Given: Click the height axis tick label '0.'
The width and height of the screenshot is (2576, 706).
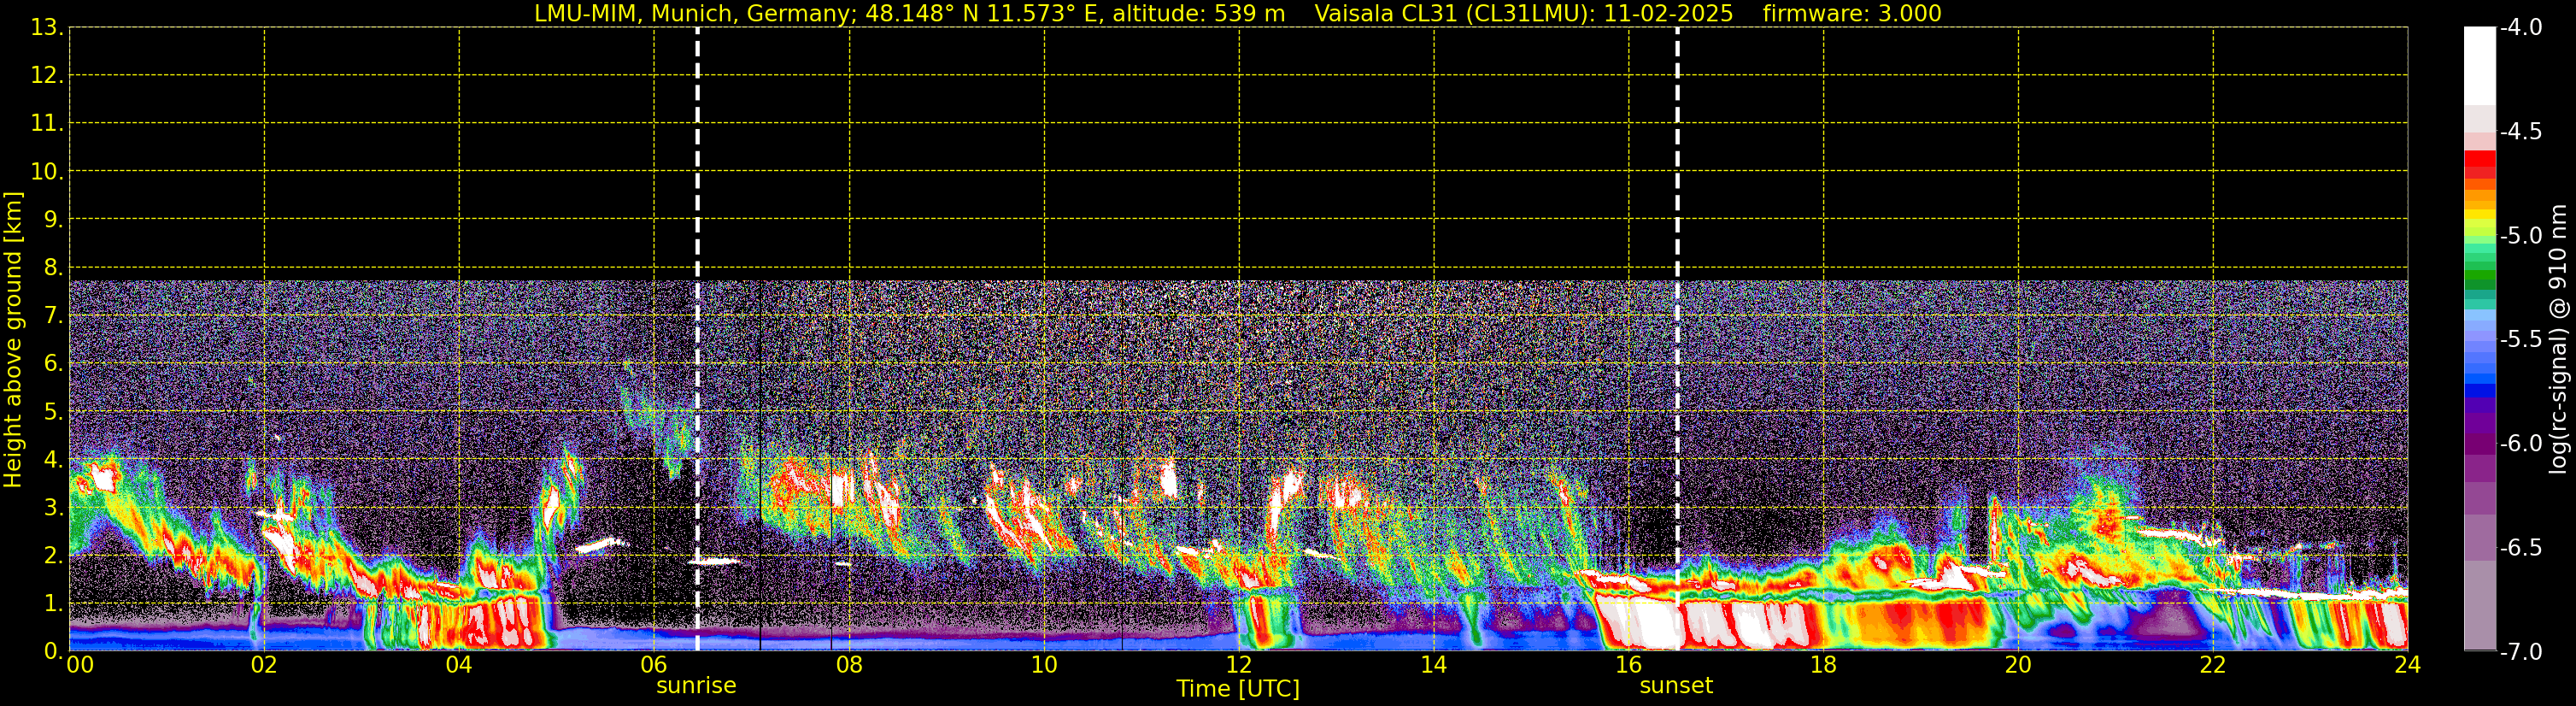Looking at the screenshot, I should tap(53, 651).
